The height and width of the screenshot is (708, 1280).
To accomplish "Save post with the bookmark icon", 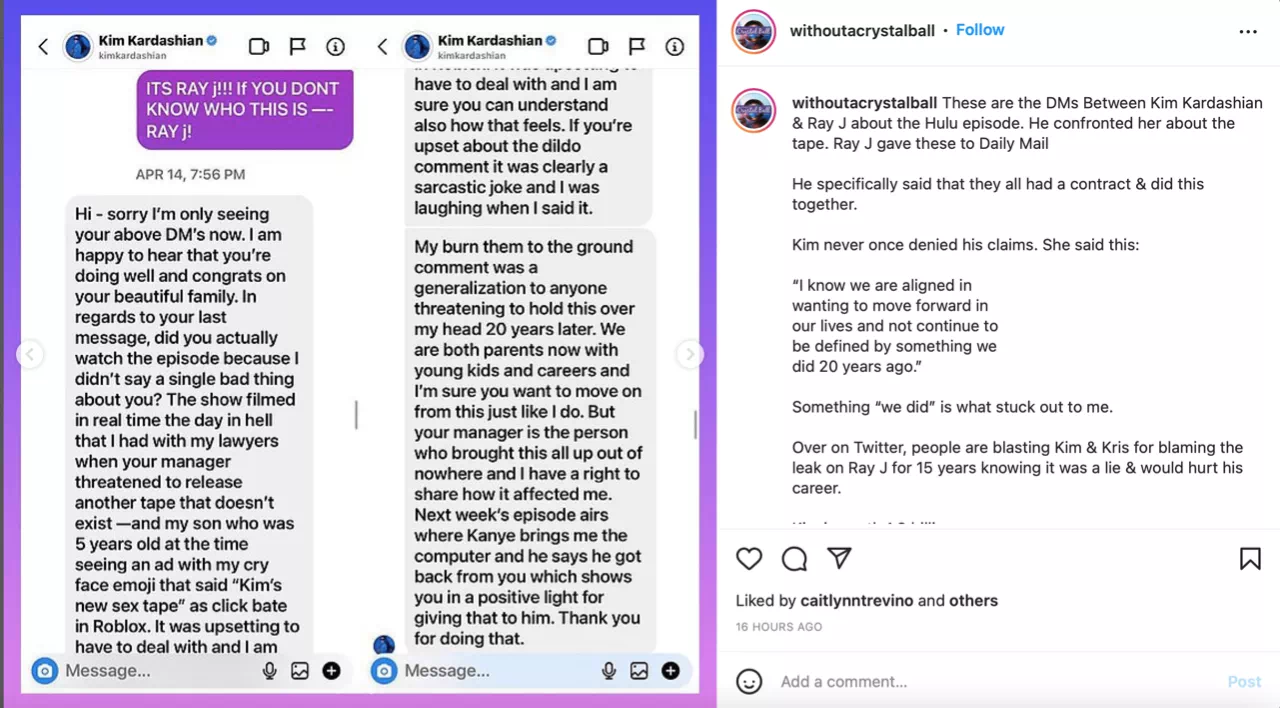I will (1250, 558).
